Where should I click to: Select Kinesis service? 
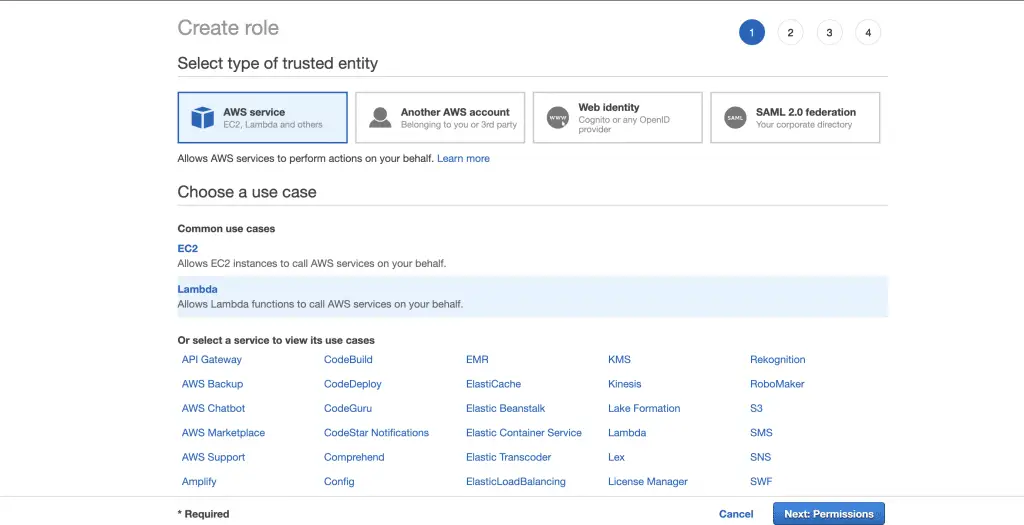tap(625, 384)
